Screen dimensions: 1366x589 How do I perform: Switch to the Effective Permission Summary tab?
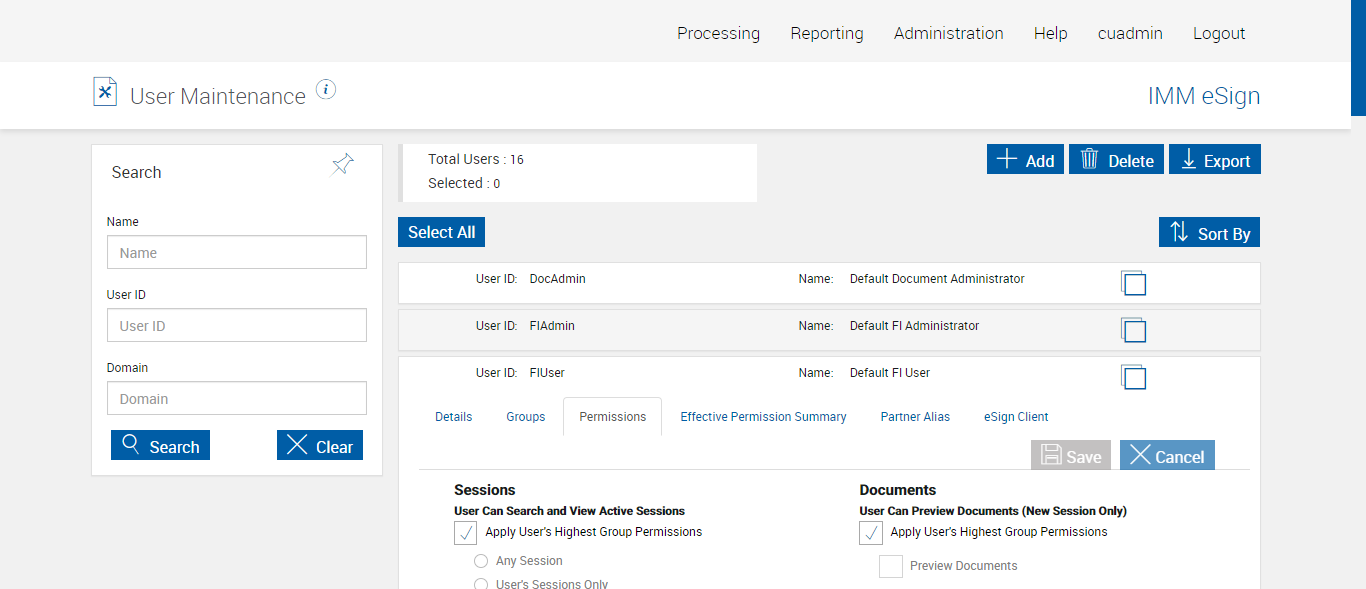point(763,417)
